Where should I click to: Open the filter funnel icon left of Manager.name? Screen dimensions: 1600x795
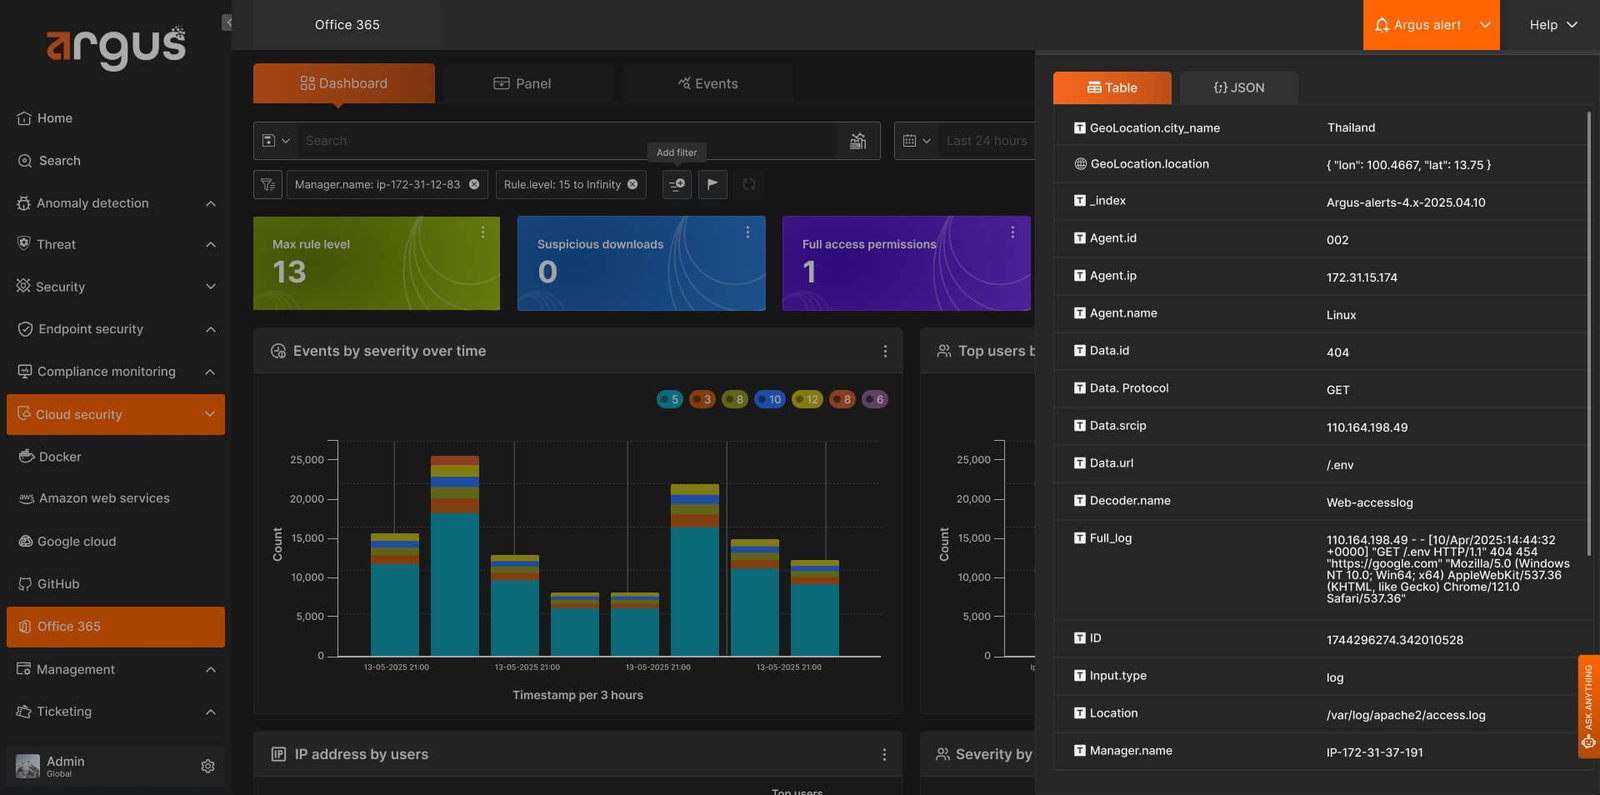[268, 184]
